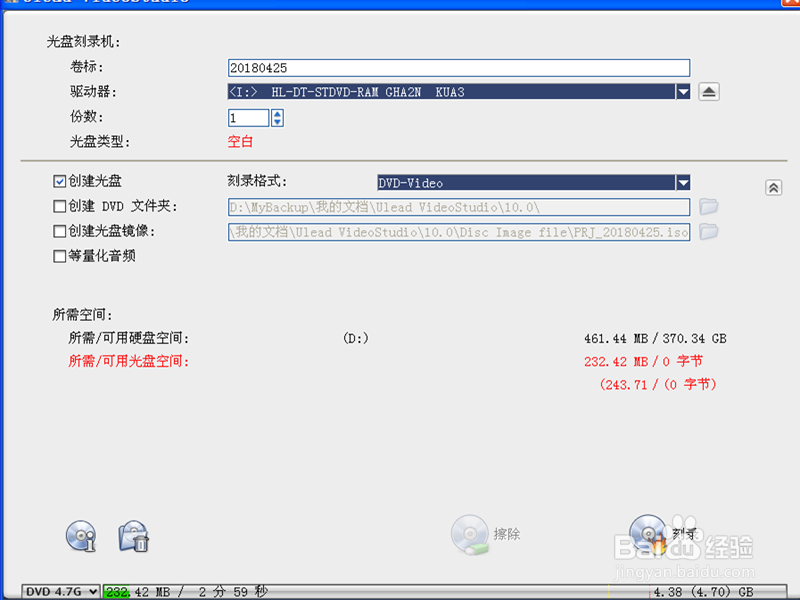
Task: Open the 驱动器 drive selection dropdown
Action: [x=684, y=91]
